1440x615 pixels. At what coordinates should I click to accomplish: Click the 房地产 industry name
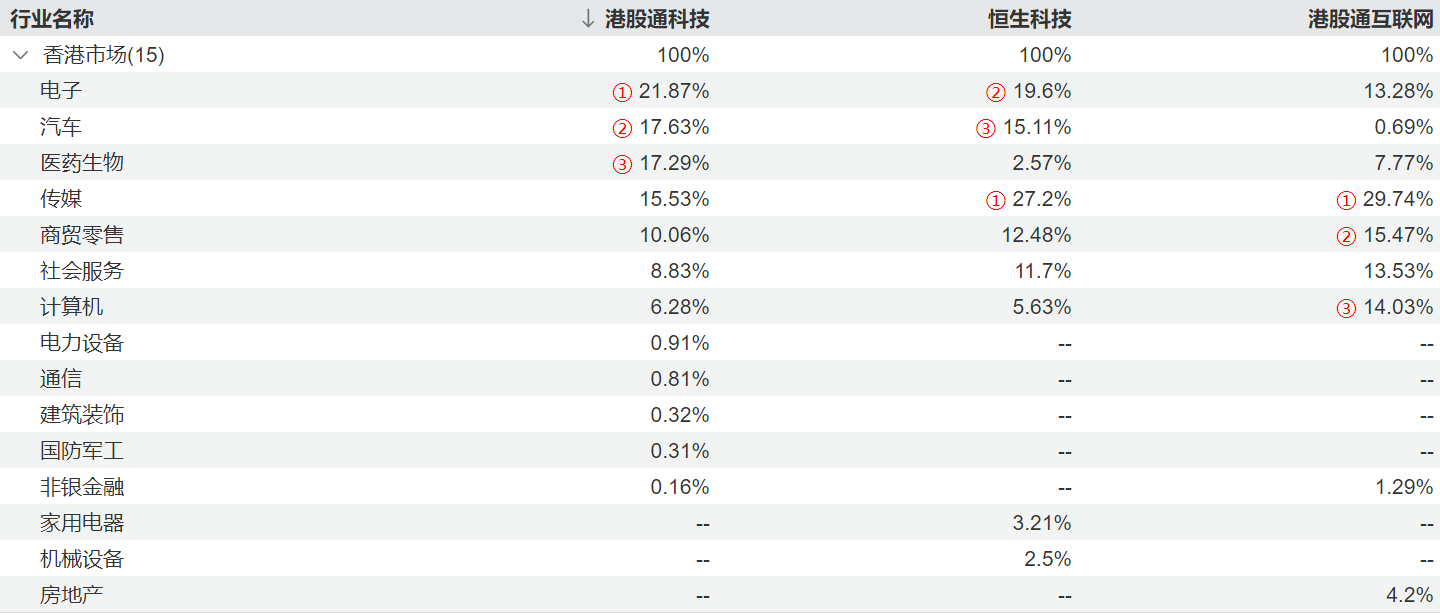click(71, 595)
